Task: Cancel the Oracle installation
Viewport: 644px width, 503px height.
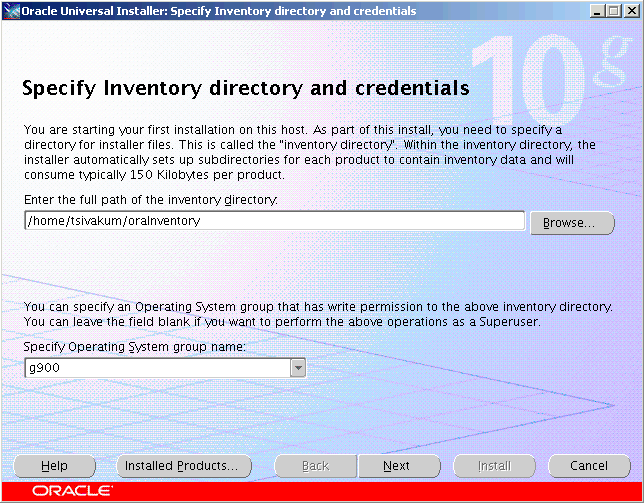Action: (x=589, y=466)
